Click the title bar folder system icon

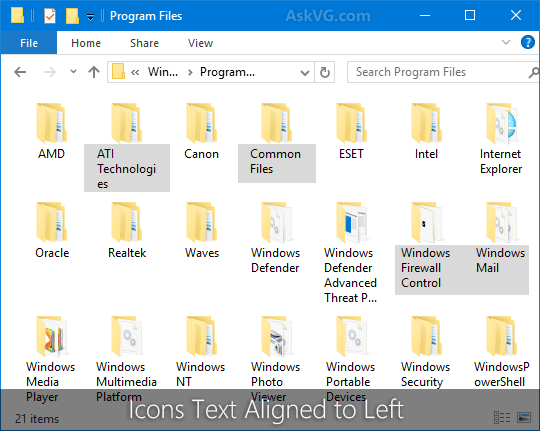[x=17, y=16]
